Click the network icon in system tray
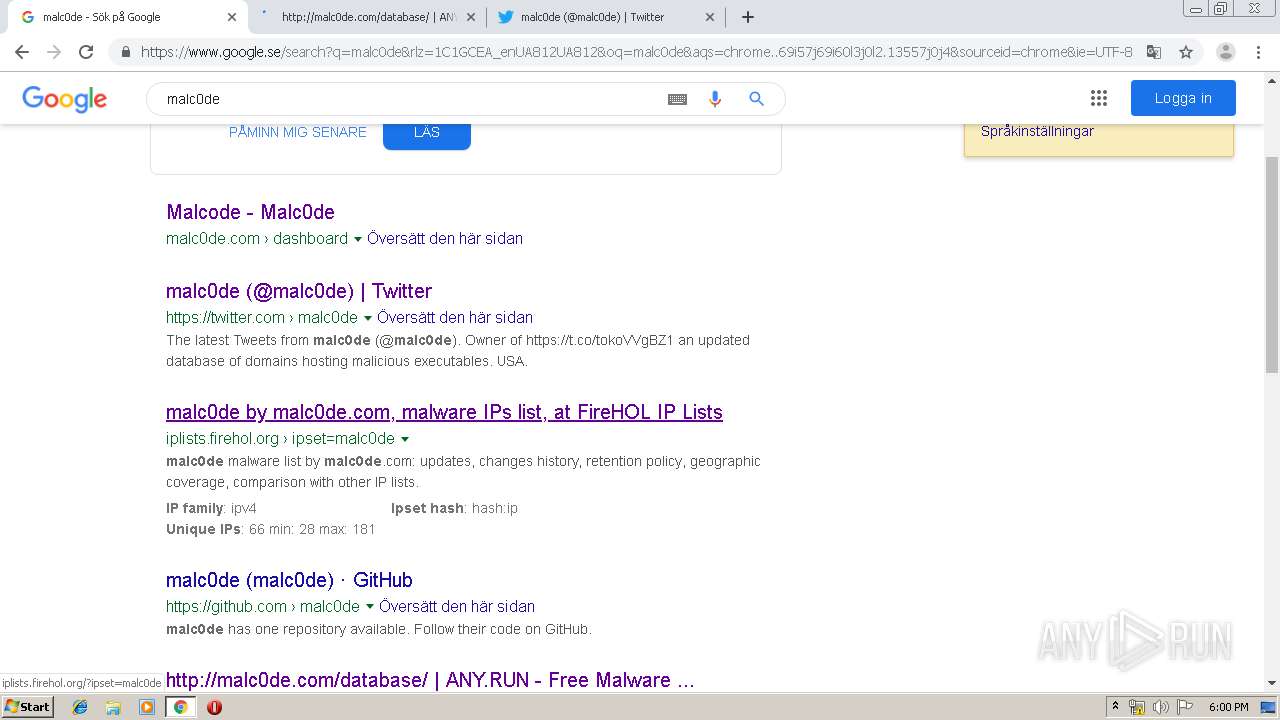Screen dimensions: 1280x720 pyautogui.click(x=1137, y=707)
